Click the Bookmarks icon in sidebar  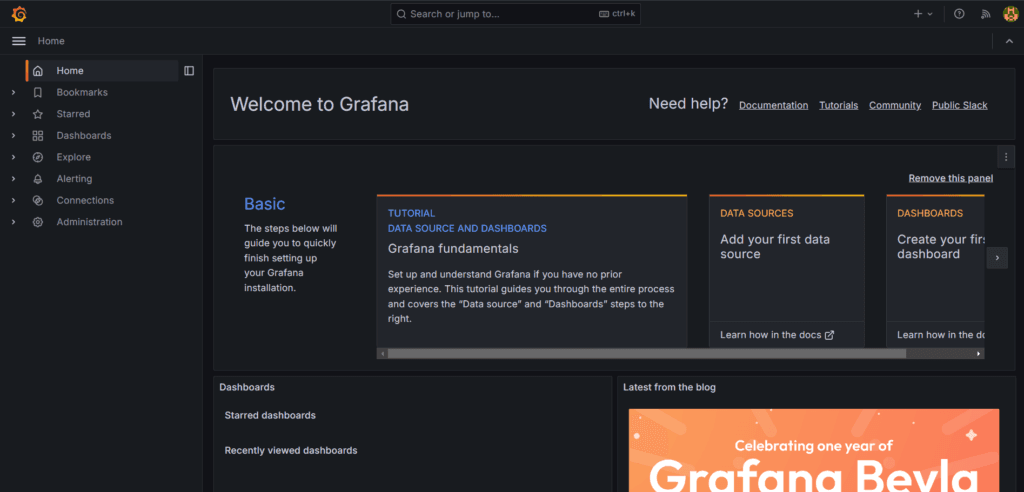pyautogui.click(x=38, y=92)
